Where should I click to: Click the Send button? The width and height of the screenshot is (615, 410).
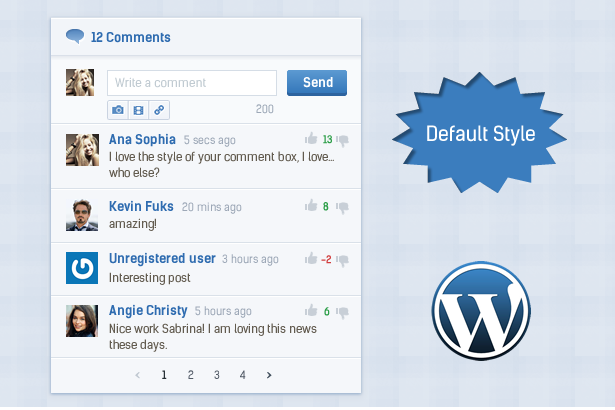coord(317,83)
